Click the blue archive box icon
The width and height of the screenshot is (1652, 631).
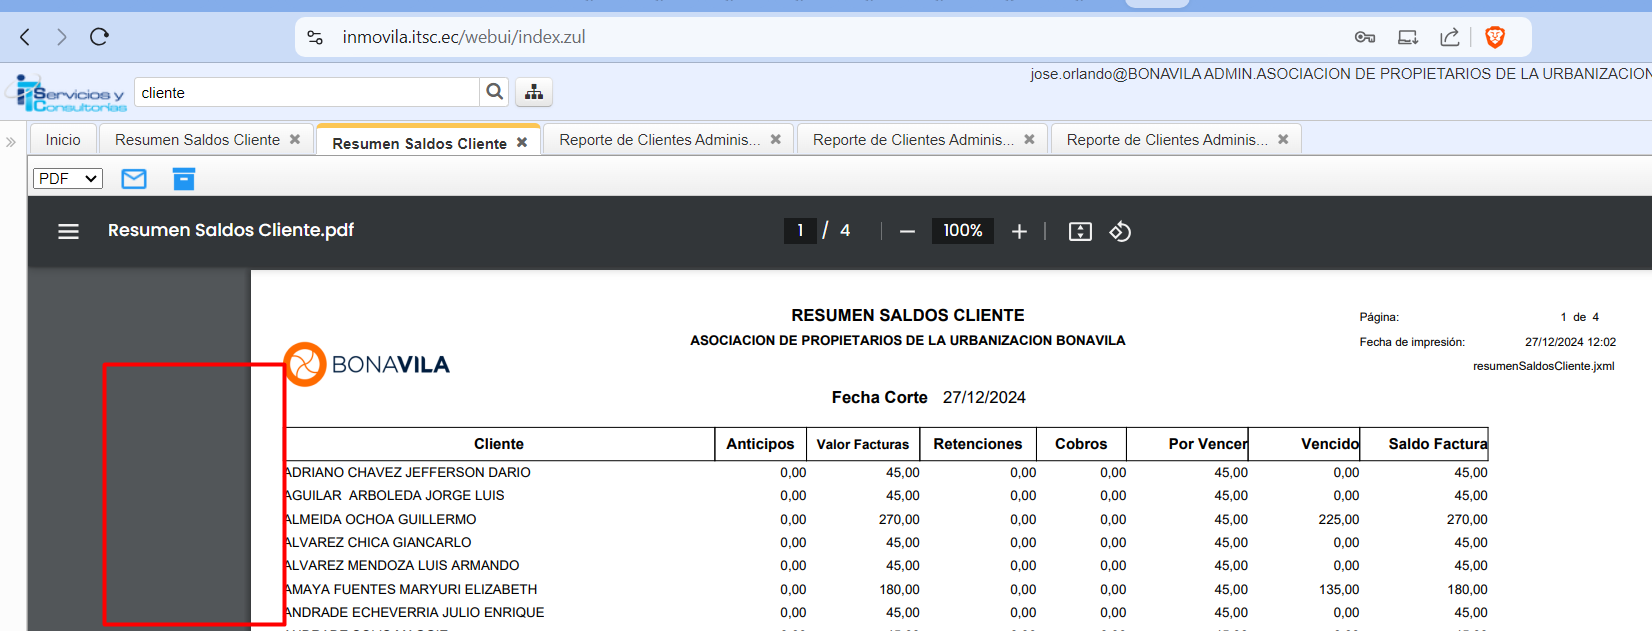[x=183, y=179]
